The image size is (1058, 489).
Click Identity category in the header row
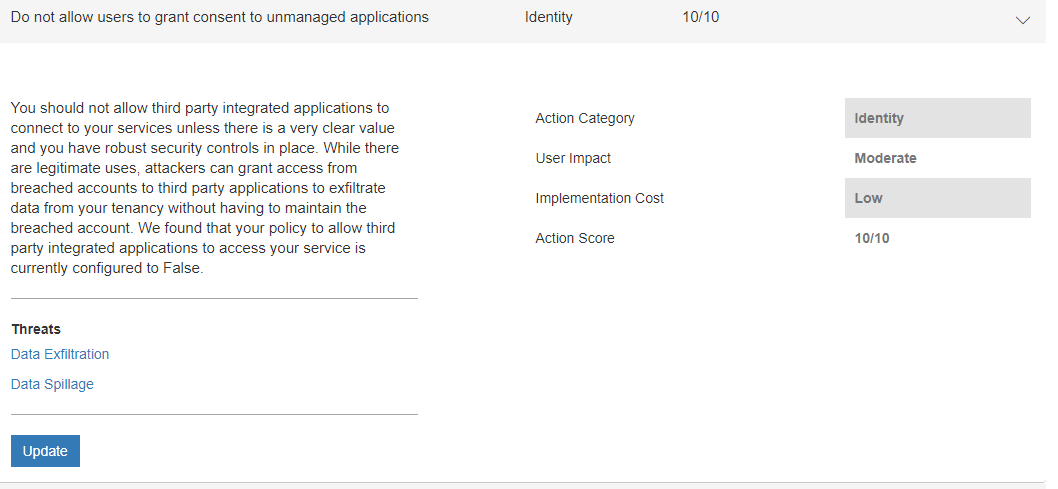pyautogui.click(x=548, y=17)
